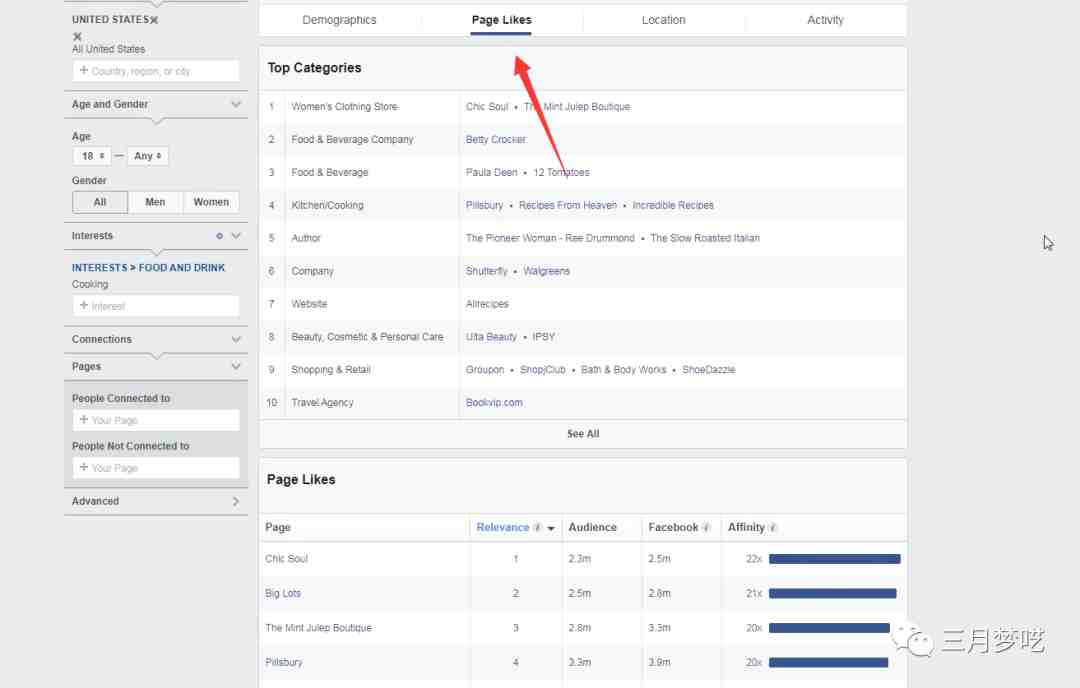Click See All under Top Categories
The image size is (1080, 688).
click(583, 434)
